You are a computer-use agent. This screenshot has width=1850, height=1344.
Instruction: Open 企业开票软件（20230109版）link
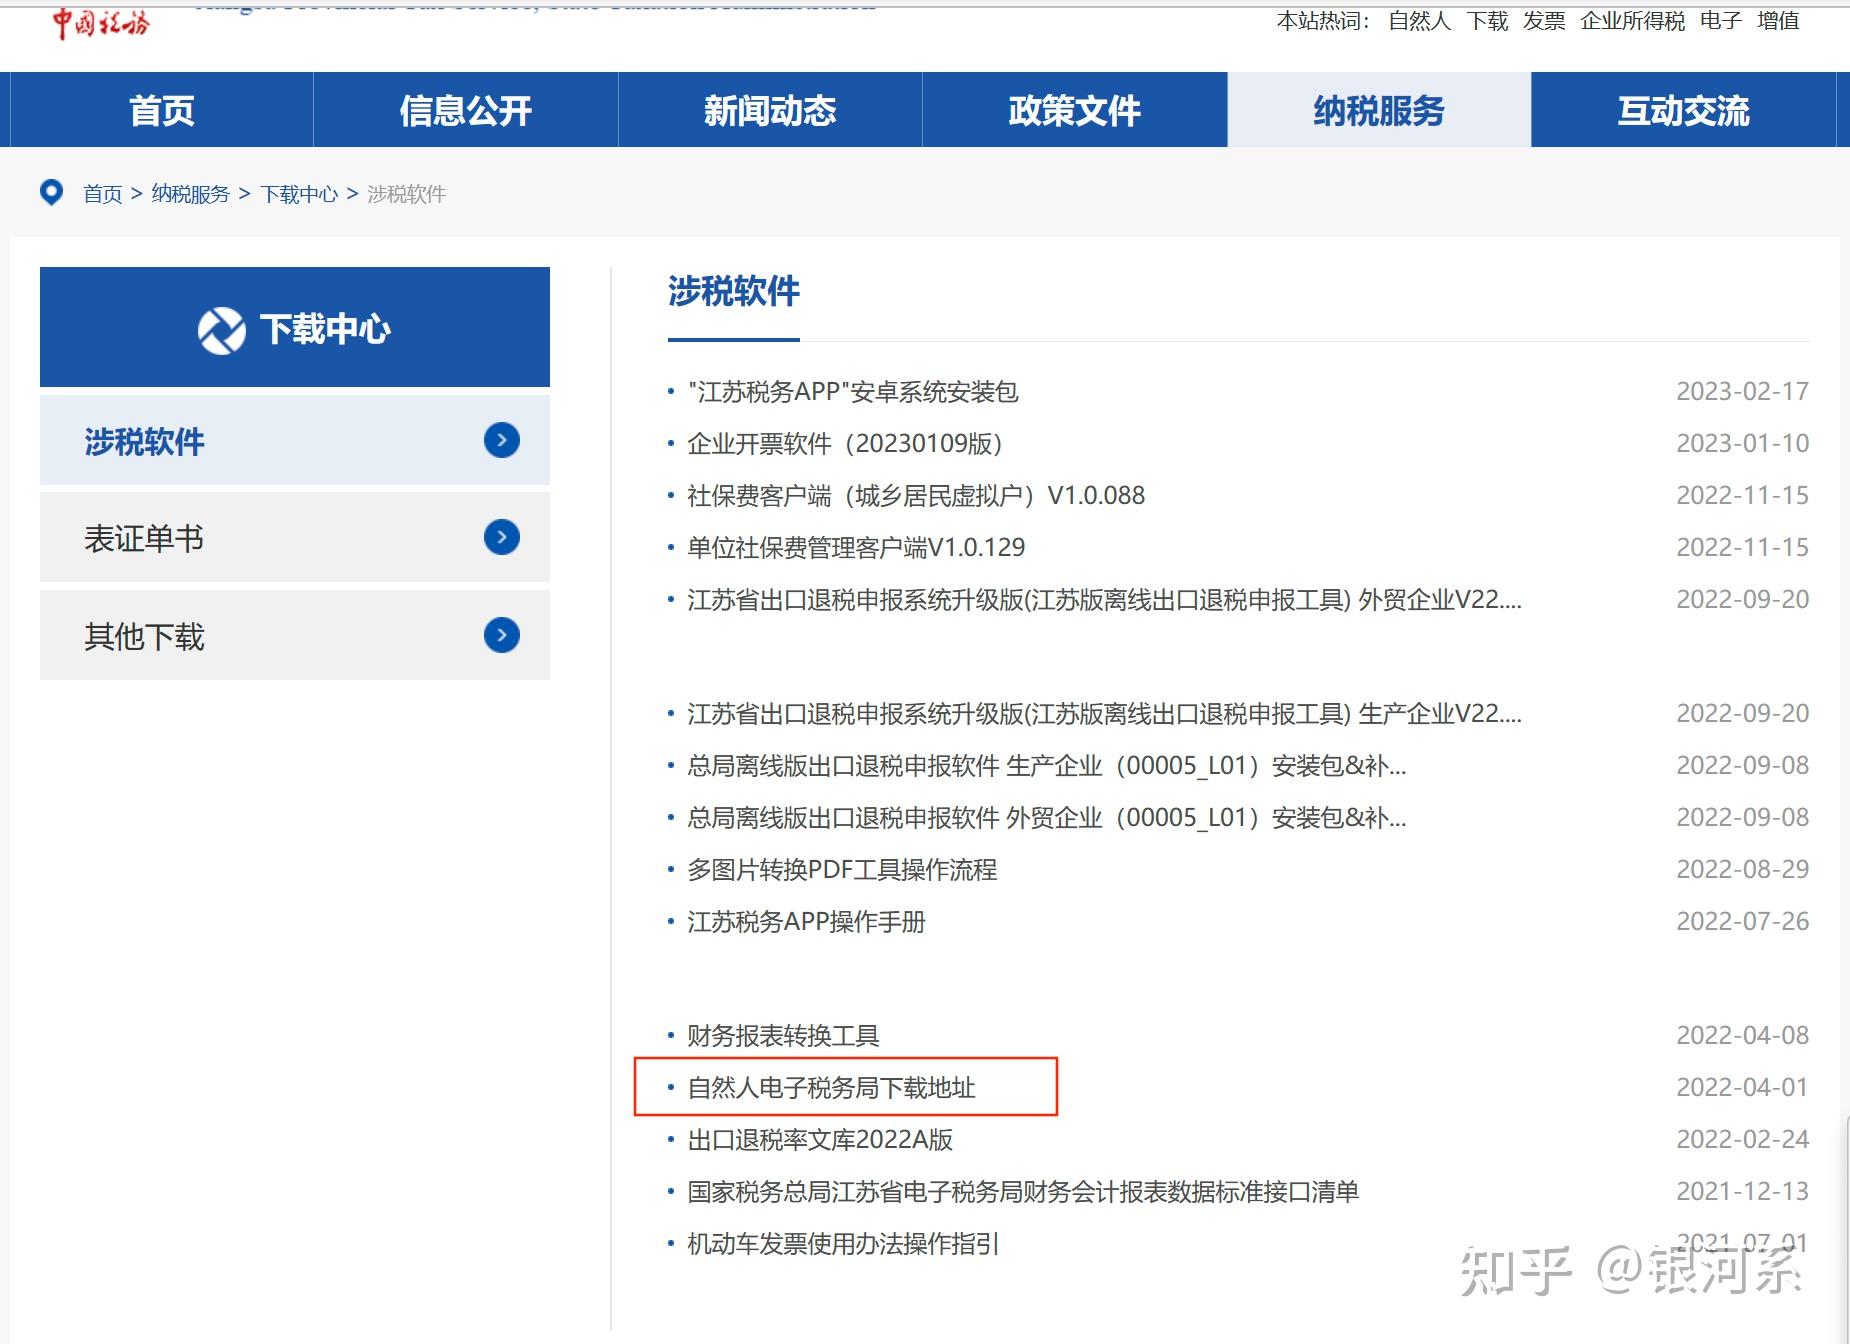(845, 443)
